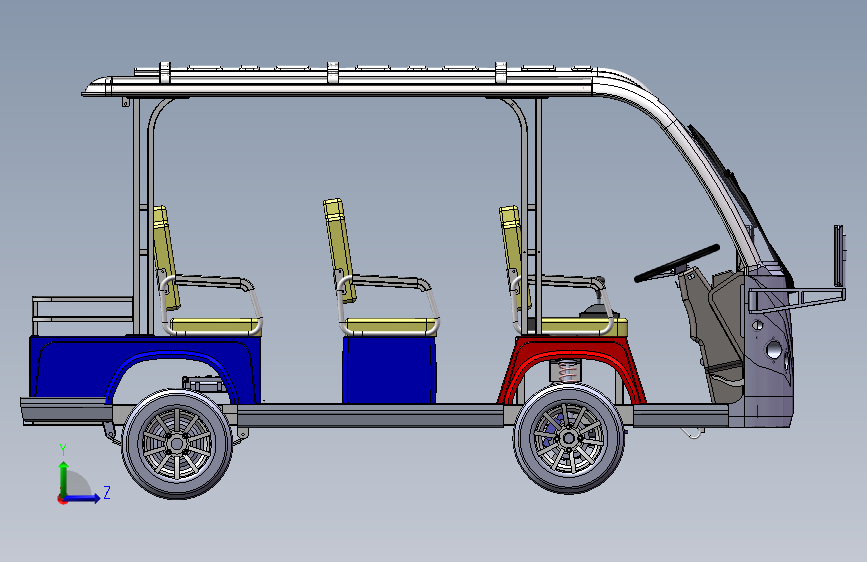Select the rear cargo rack railing
867x562 pixels.
coord(83,315)
